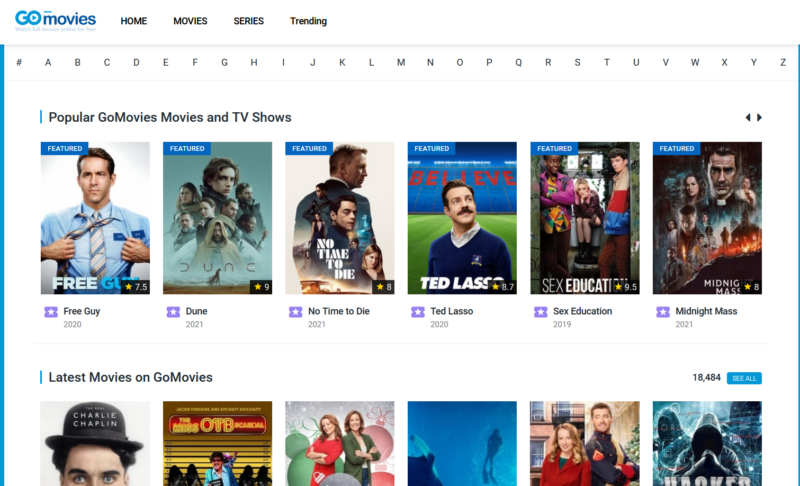
Task: Open the HOME menu item
Action: point(134,21)
